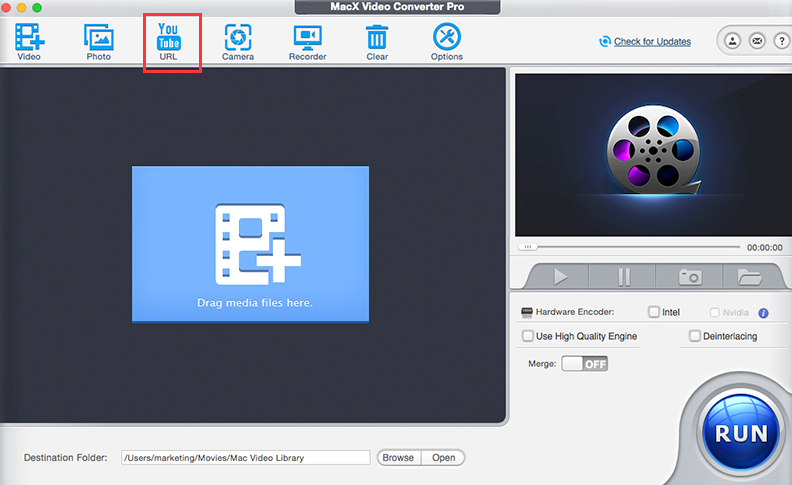Image resolution: width=792 pixels, height=485 pixels.
Task: Toggle the Merge switch on
Action: (x=584, y=364)
